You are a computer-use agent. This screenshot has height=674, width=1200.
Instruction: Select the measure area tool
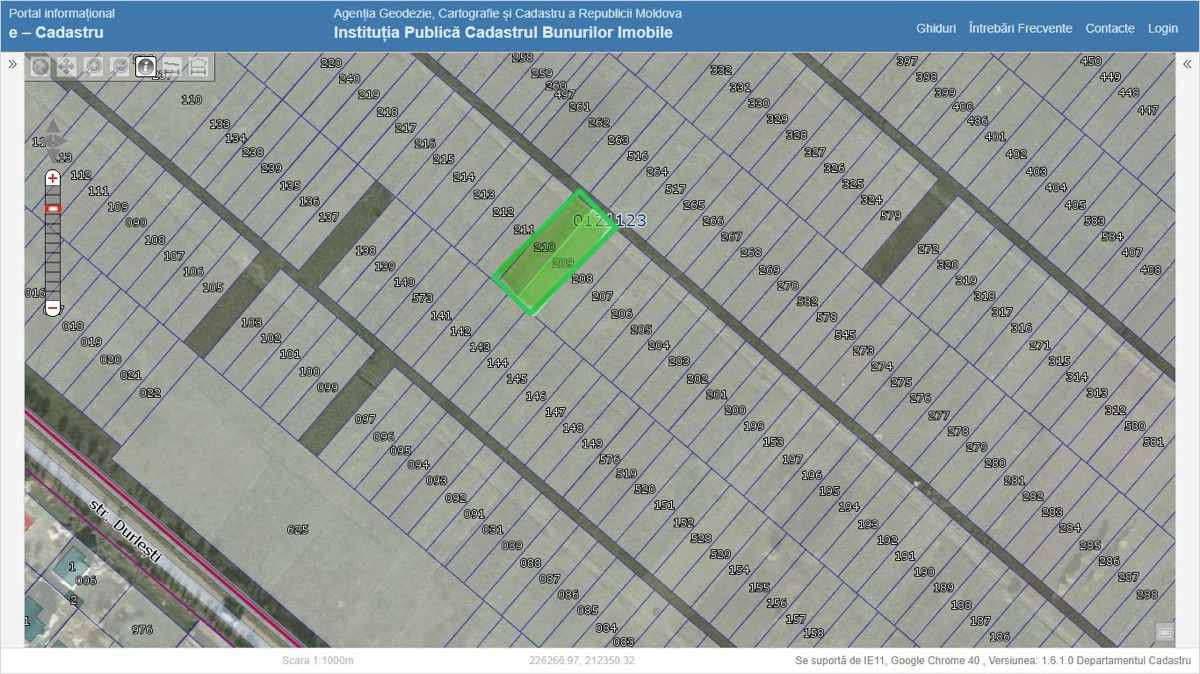(x=199, y=67)
